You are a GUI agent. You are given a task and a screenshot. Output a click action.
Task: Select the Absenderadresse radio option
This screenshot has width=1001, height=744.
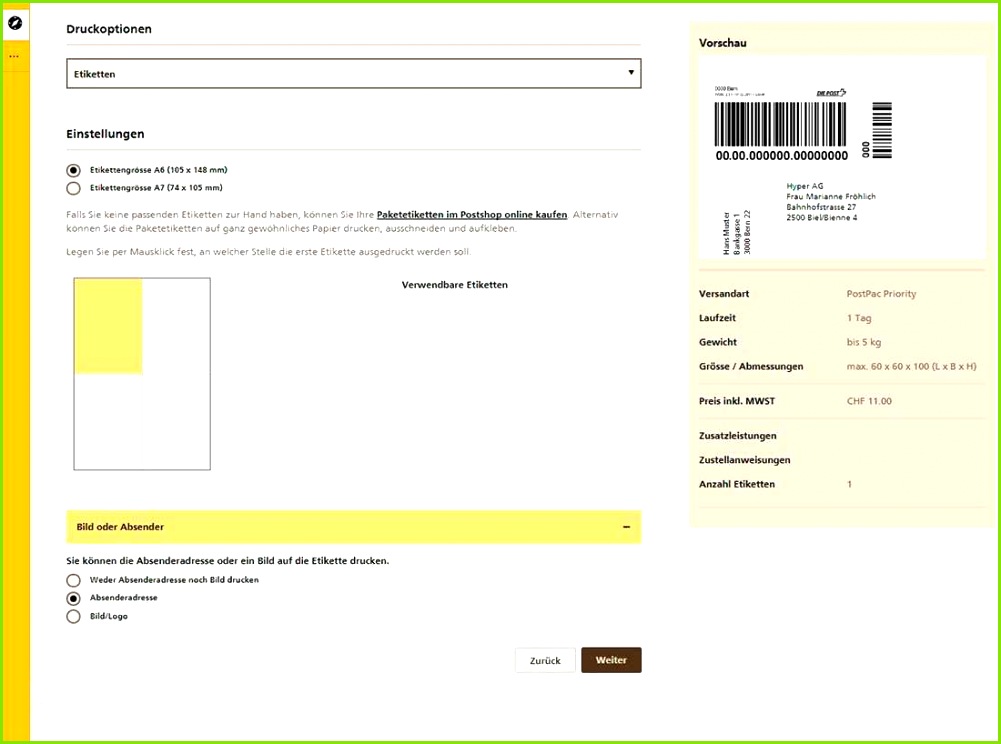click(x=73, y=598)
